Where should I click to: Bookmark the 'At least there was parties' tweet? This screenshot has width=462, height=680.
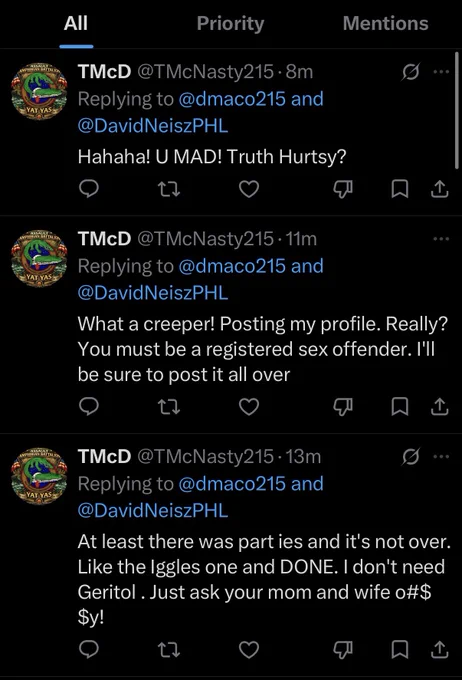[400, 649]
